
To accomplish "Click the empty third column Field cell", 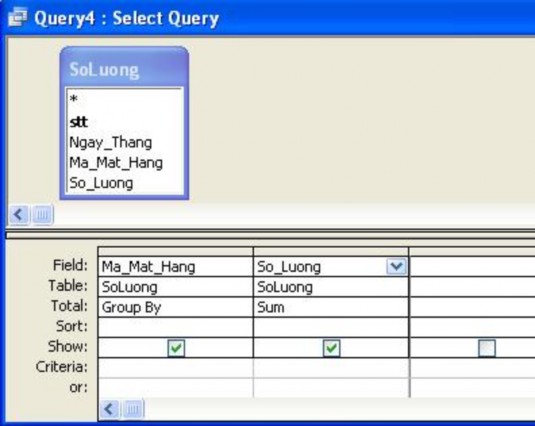I will click(x=472, y=266).
